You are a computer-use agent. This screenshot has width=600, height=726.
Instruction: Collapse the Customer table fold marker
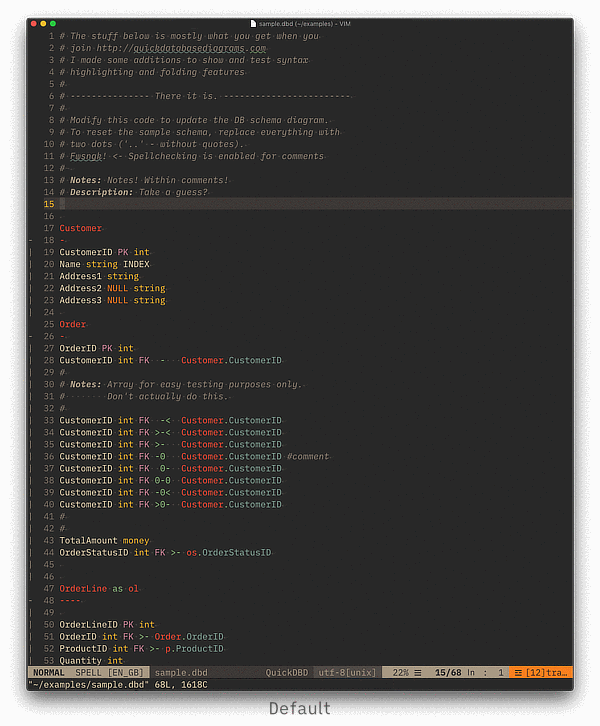[31, 240]
